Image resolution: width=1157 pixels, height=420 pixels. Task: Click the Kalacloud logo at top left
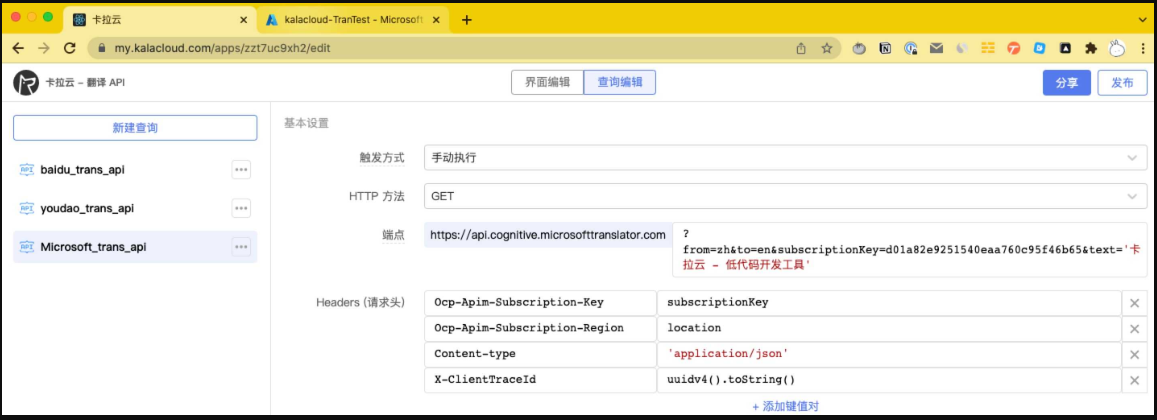[x=26, y=83]
